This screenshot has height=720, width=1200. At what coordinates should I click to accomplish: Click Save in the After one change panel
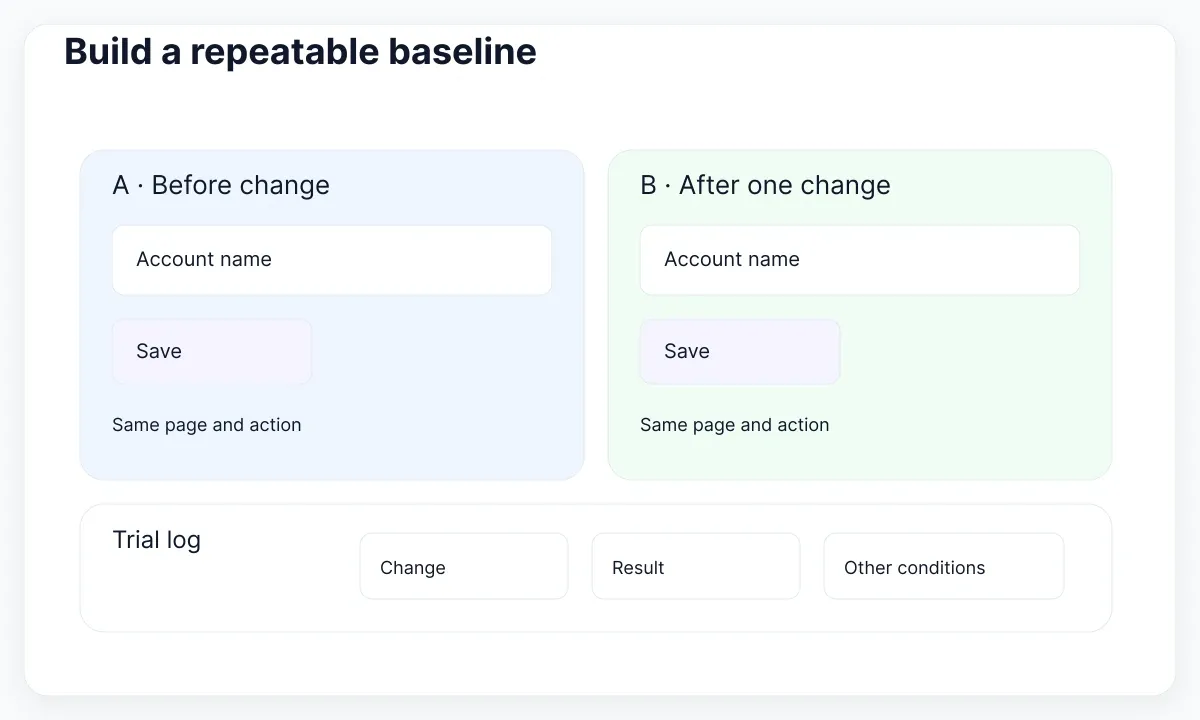point(740,351)
